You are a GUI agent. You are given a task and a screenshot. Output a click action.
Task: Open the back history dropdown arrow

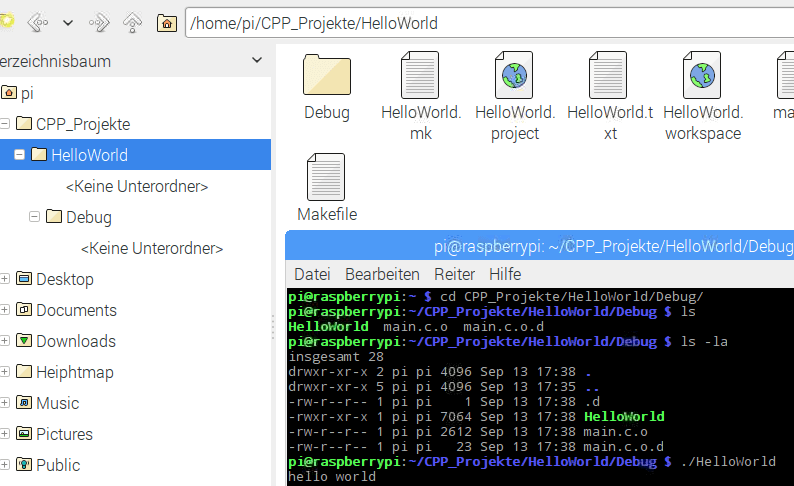(68, 22)
